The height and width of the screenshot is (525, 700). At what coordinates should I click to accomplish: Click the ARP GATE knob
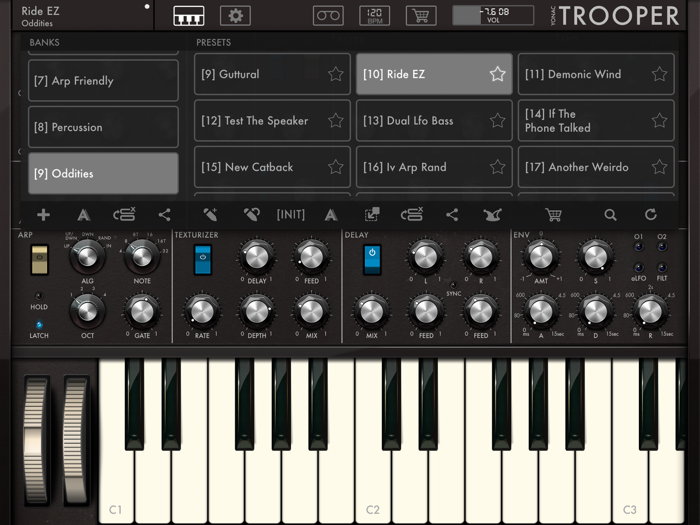pyautogui.click(x=142, y=312)
